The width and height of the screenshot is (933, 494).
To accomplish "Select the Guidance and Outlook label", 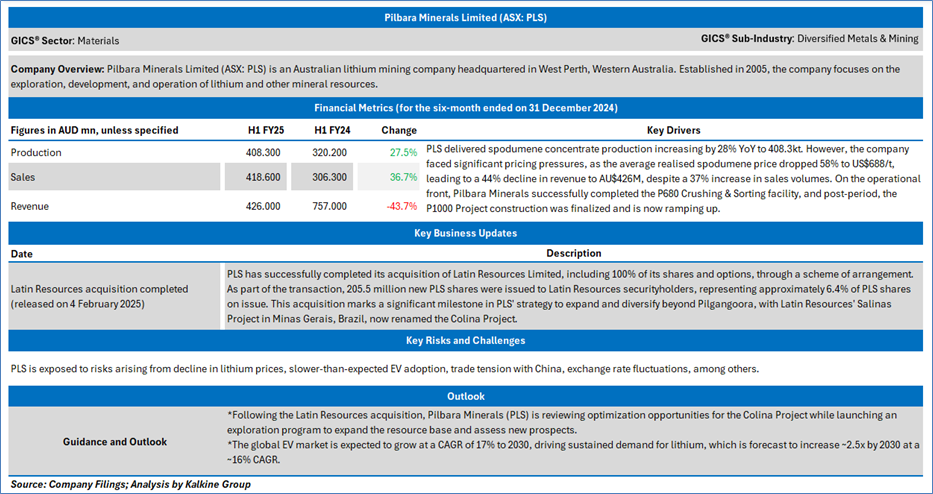I will click(x=115, y=442).
